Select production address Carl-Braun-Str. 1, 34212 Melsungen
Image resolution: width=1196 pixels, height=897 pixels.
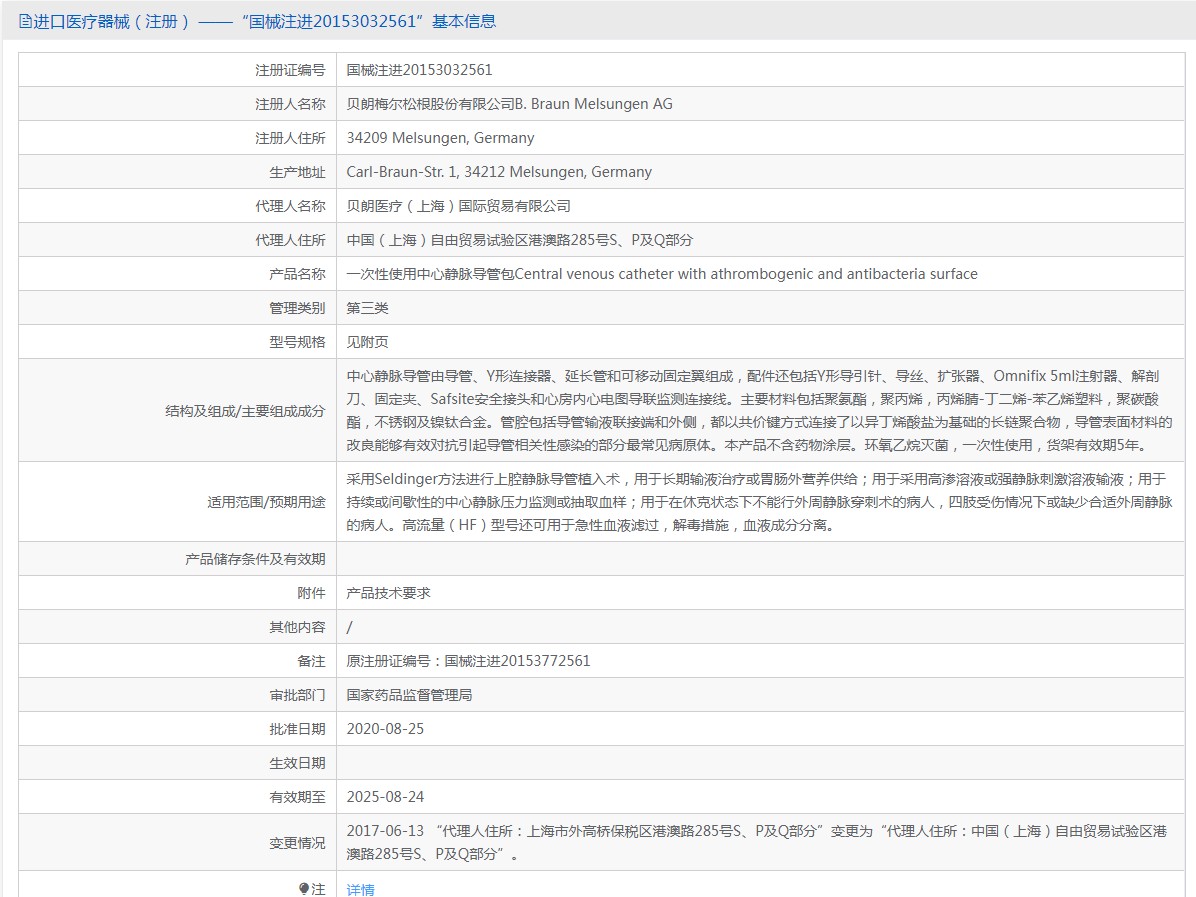[x=499, y=172]
